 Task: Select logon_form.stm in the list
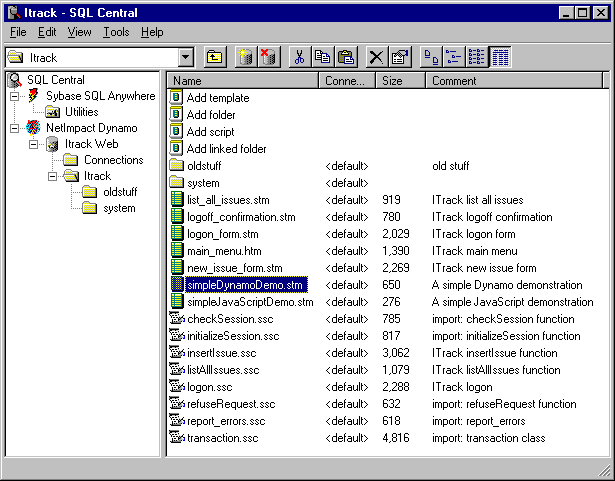(x=223, y=234)
